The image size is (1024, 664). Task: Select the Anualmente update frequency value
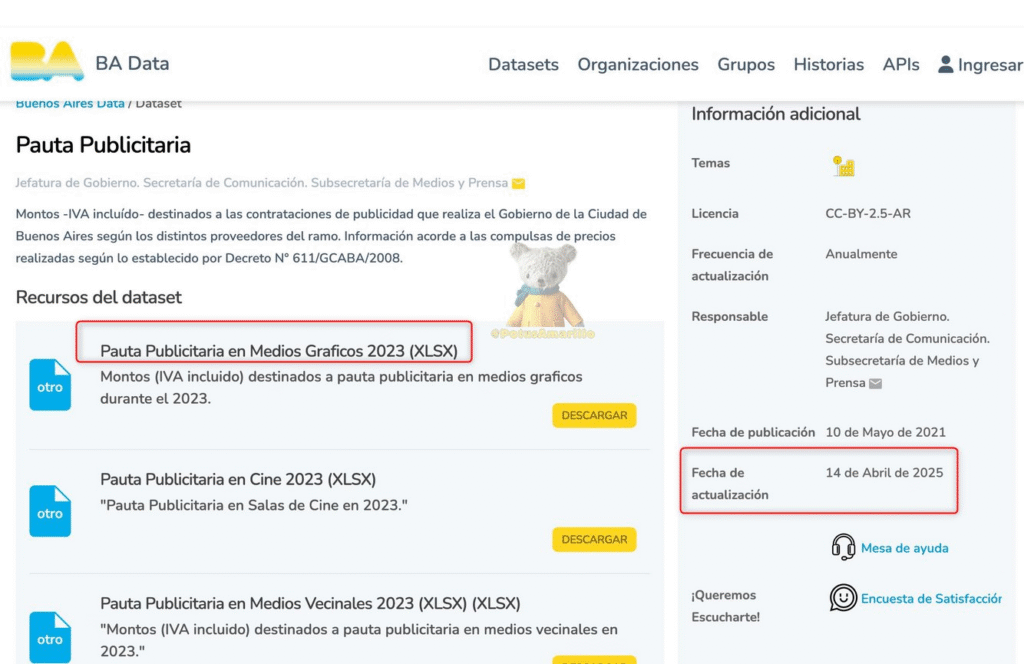pos(861,254)
